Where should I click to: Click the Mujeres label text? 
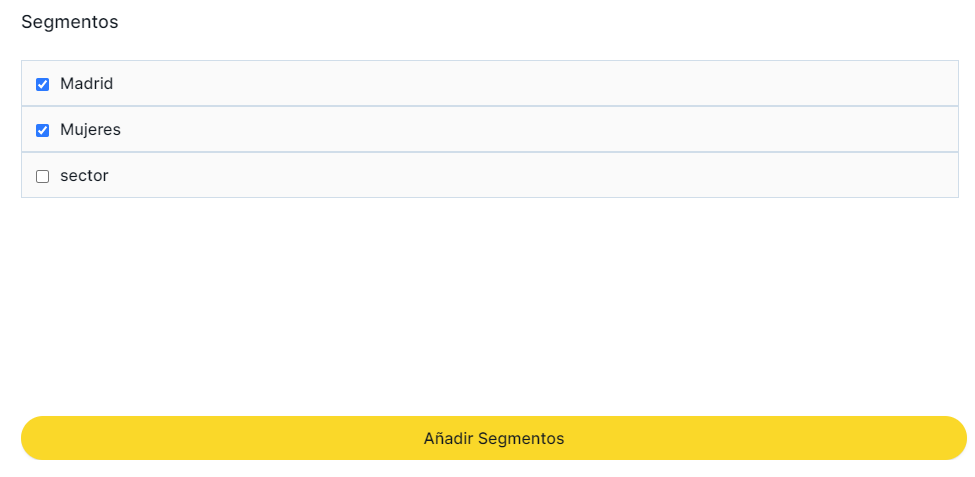(x=90, y=130)
